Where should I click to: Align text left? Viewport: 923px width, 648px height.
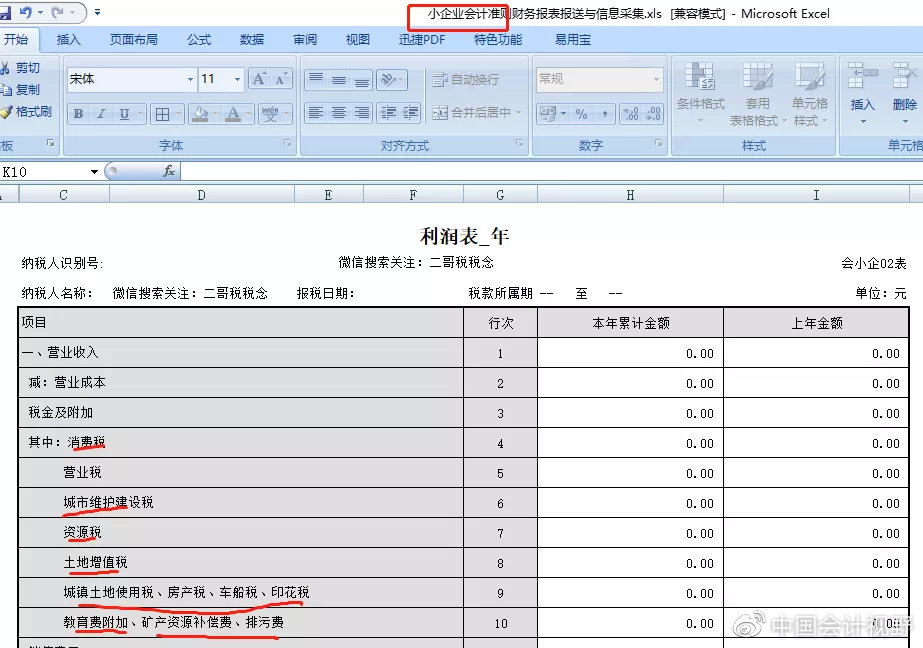(316, 112)
